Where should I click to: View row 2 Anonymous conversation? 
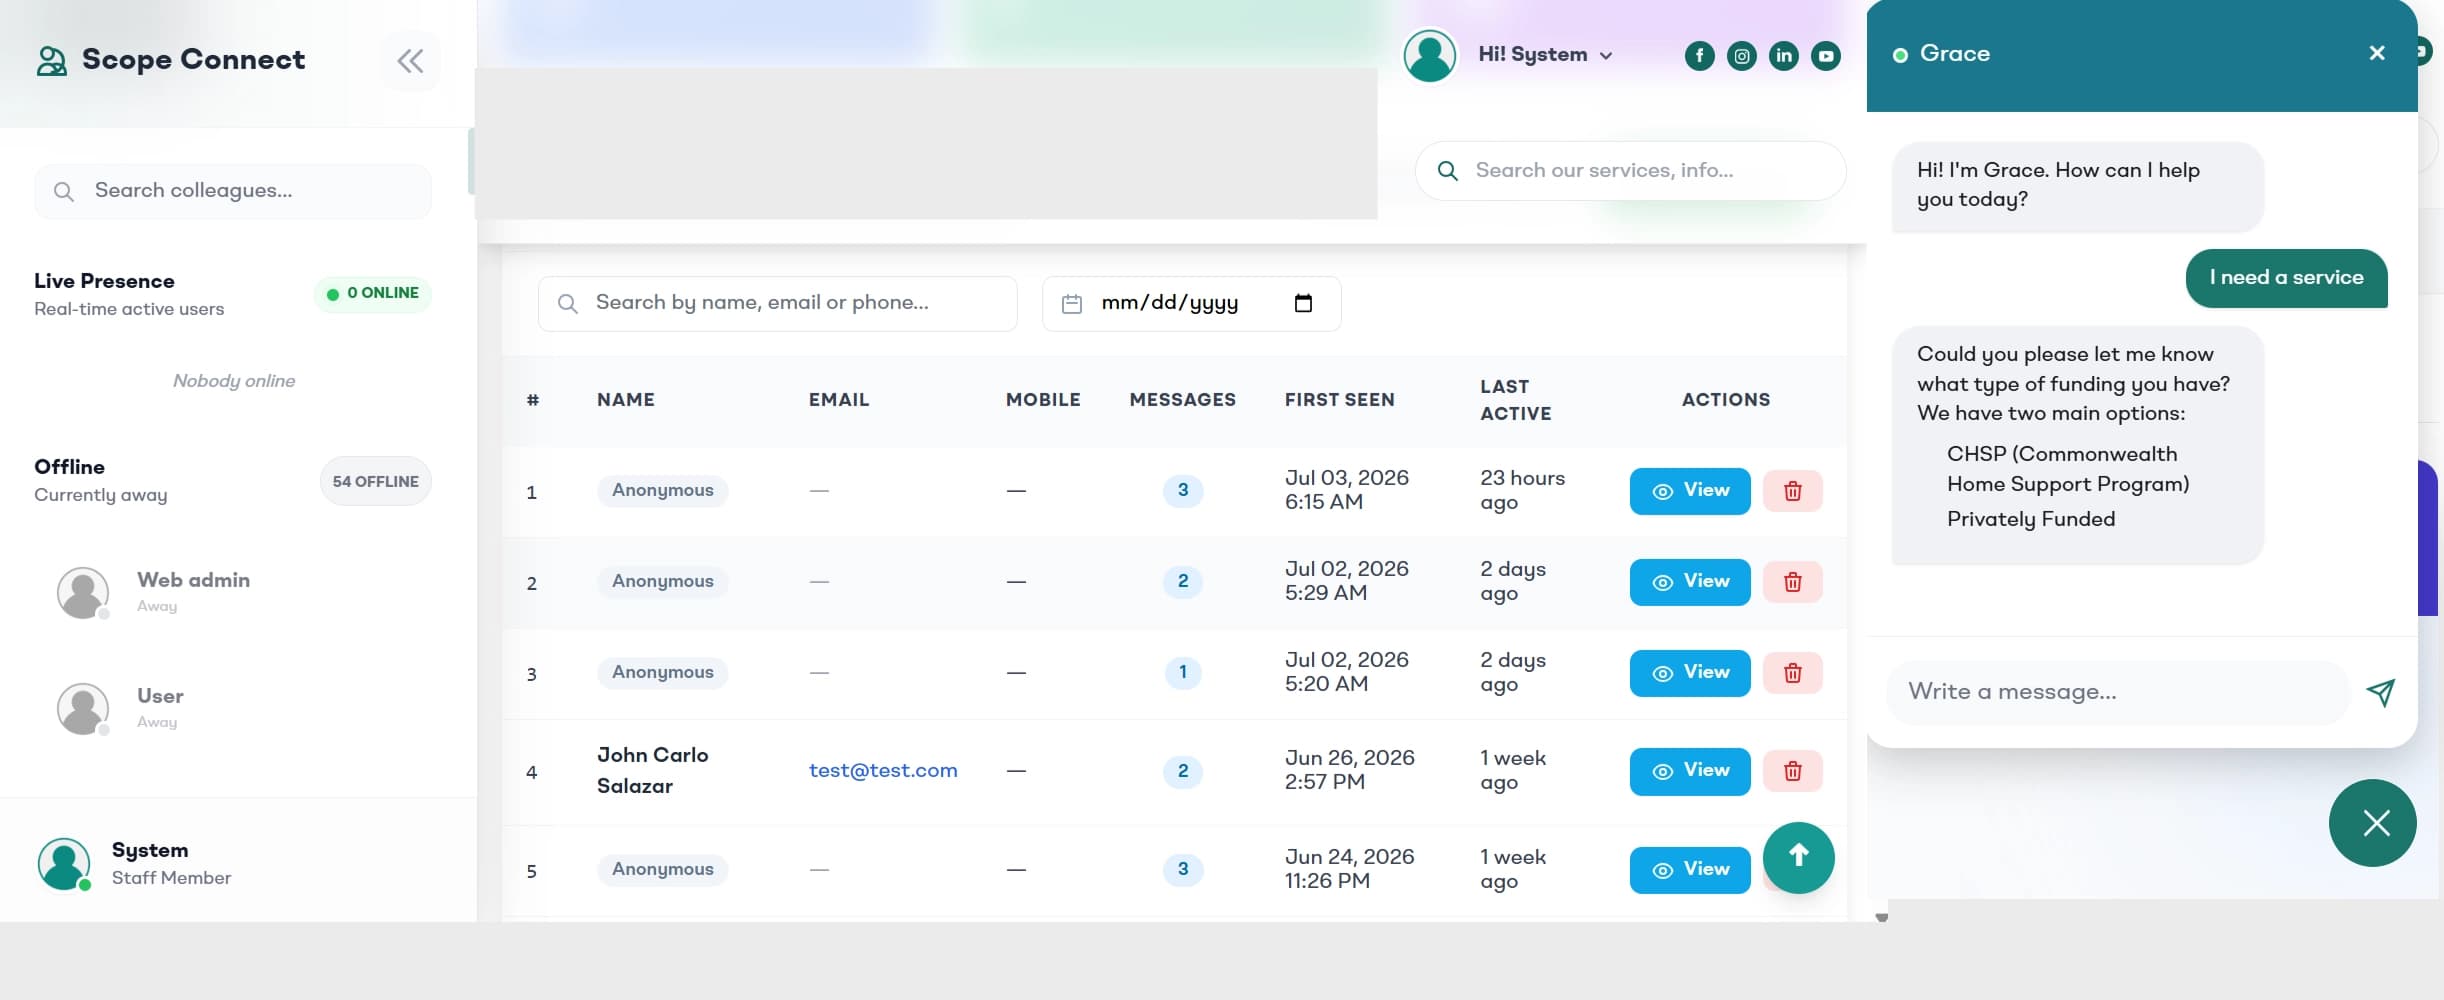[1690, 582]
